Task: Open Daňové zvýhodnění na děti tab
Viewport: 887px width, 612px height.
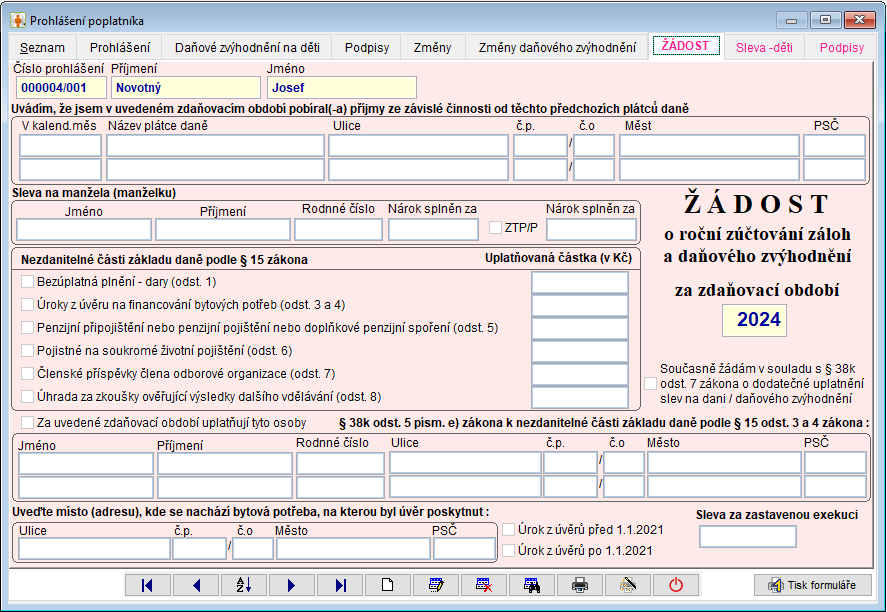Action: tap(247, 48)
